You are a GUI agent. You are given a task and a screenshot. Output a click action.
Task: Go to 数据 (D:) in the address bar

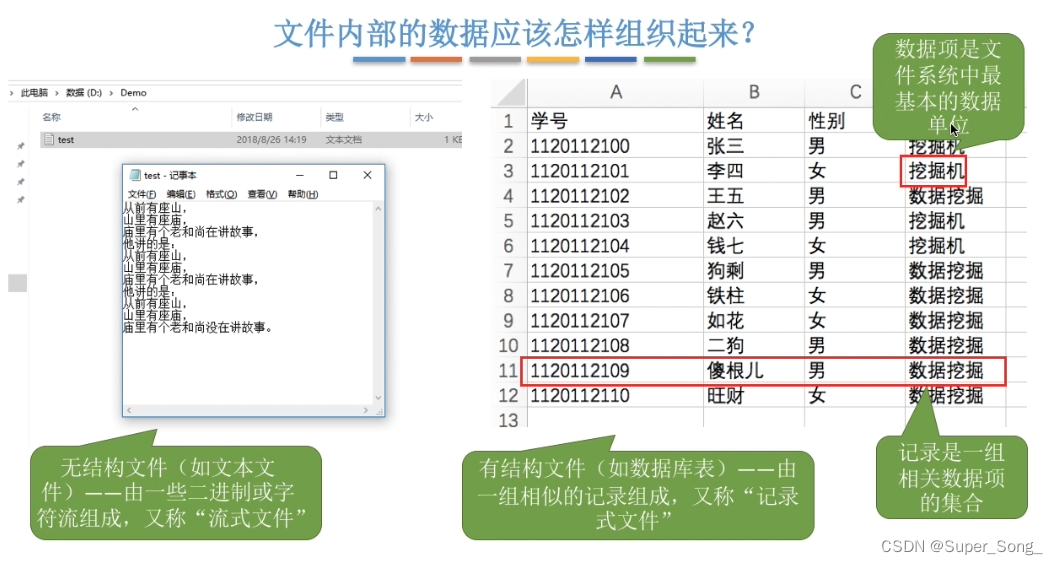(x=84, y=92)
